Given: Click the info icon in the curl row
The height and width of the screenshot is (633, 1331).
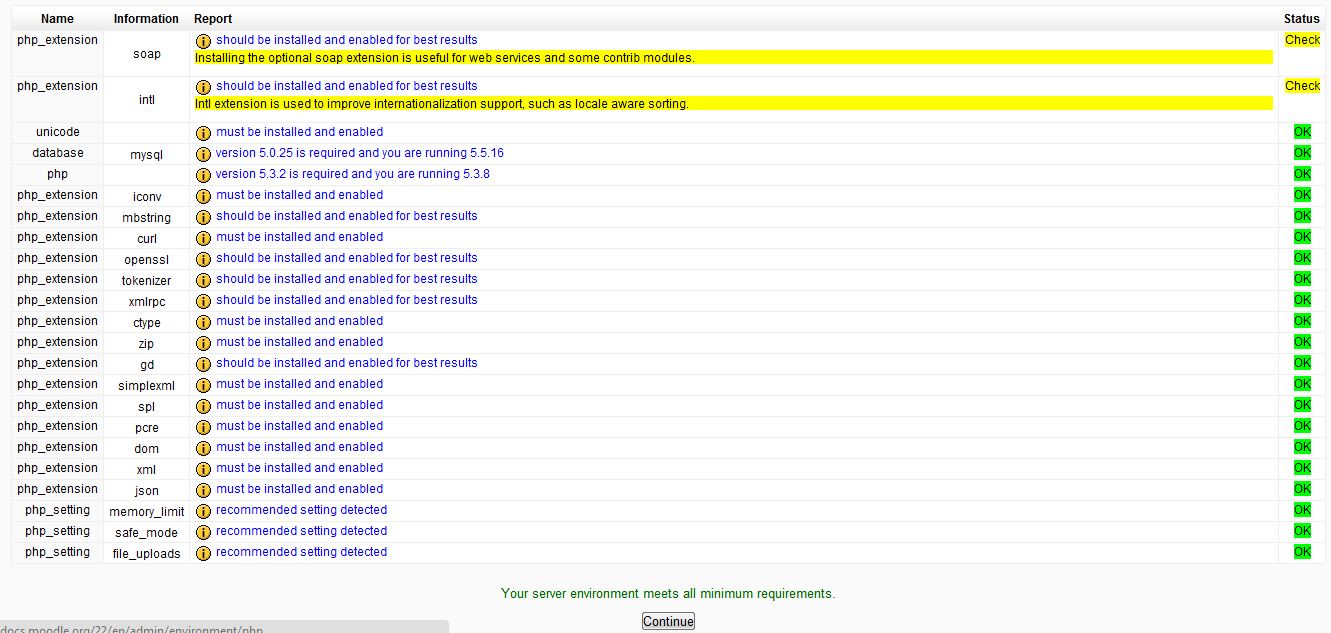Looking at the screenshot, I should pyautogui.click(x=204, y=238).
